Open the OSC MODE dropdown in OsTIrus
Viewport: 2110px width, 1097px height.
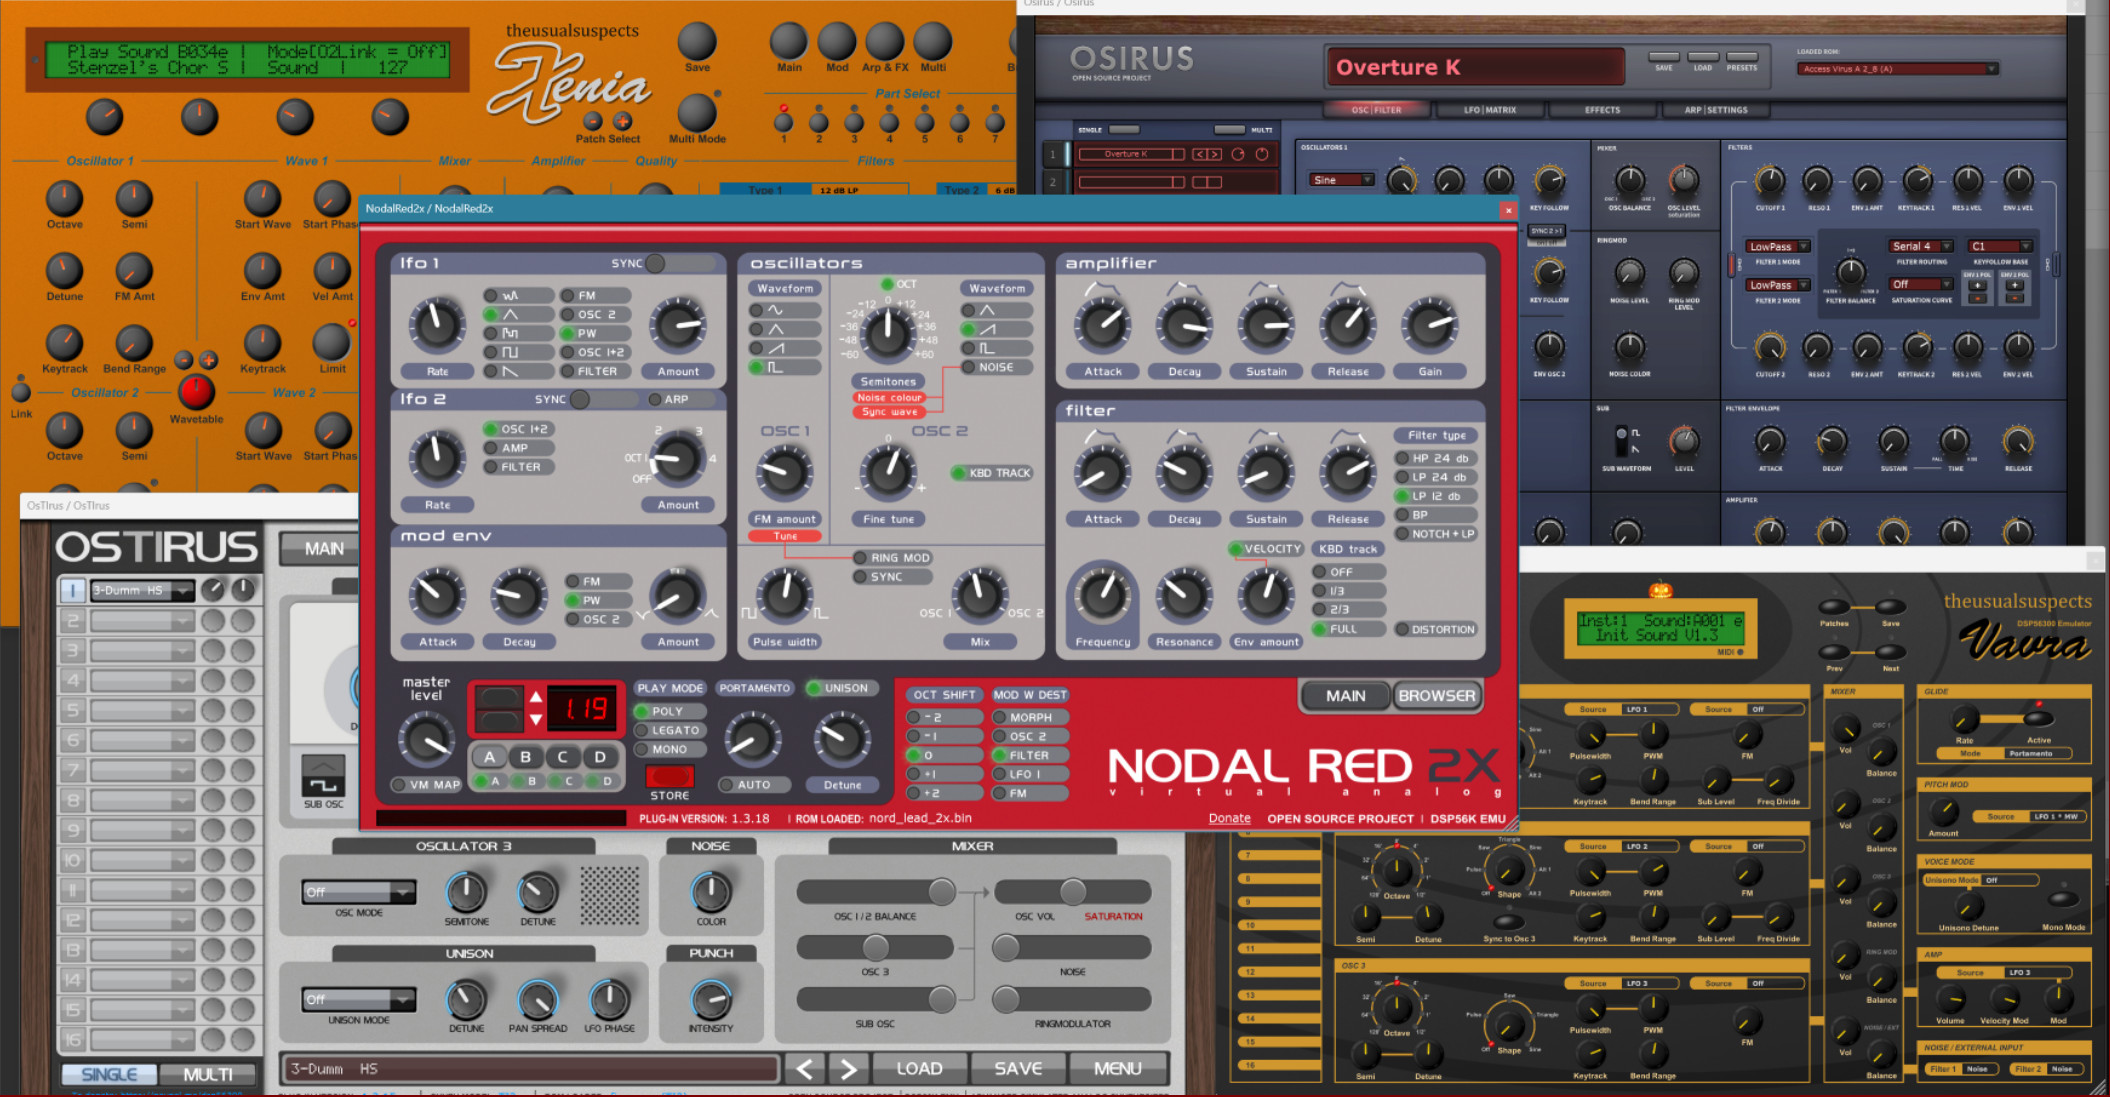[x=359, y=892]
